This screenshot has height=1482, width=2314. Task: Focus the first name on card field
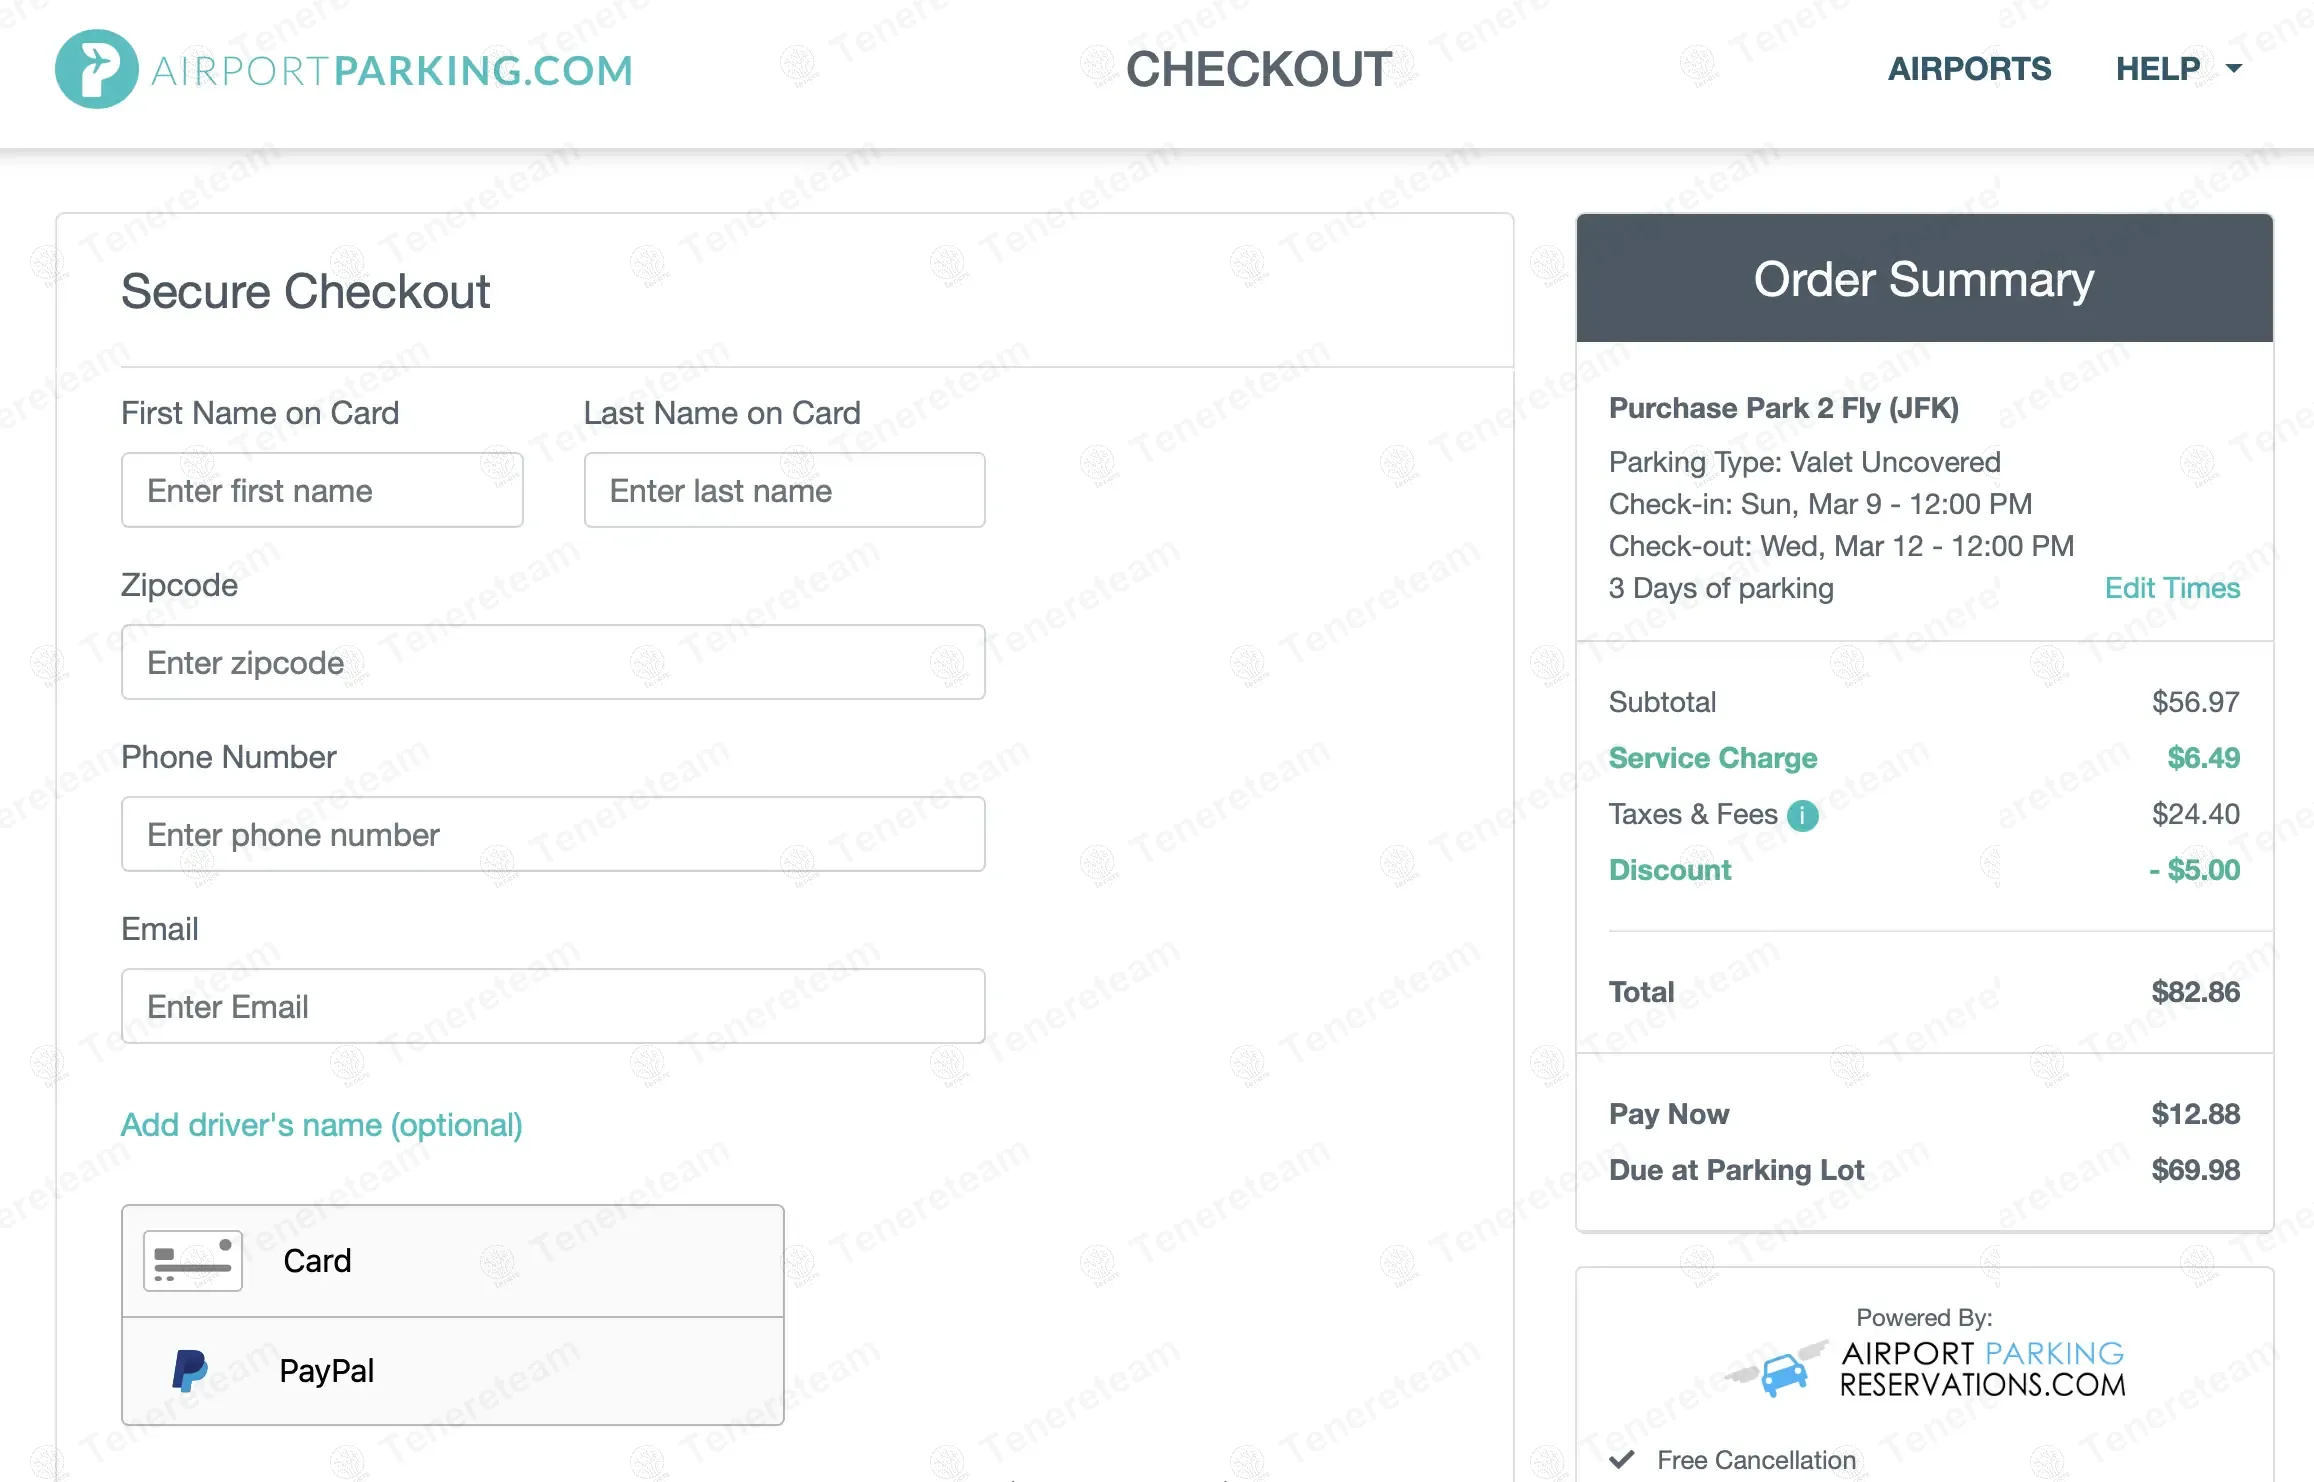[321, 490]
